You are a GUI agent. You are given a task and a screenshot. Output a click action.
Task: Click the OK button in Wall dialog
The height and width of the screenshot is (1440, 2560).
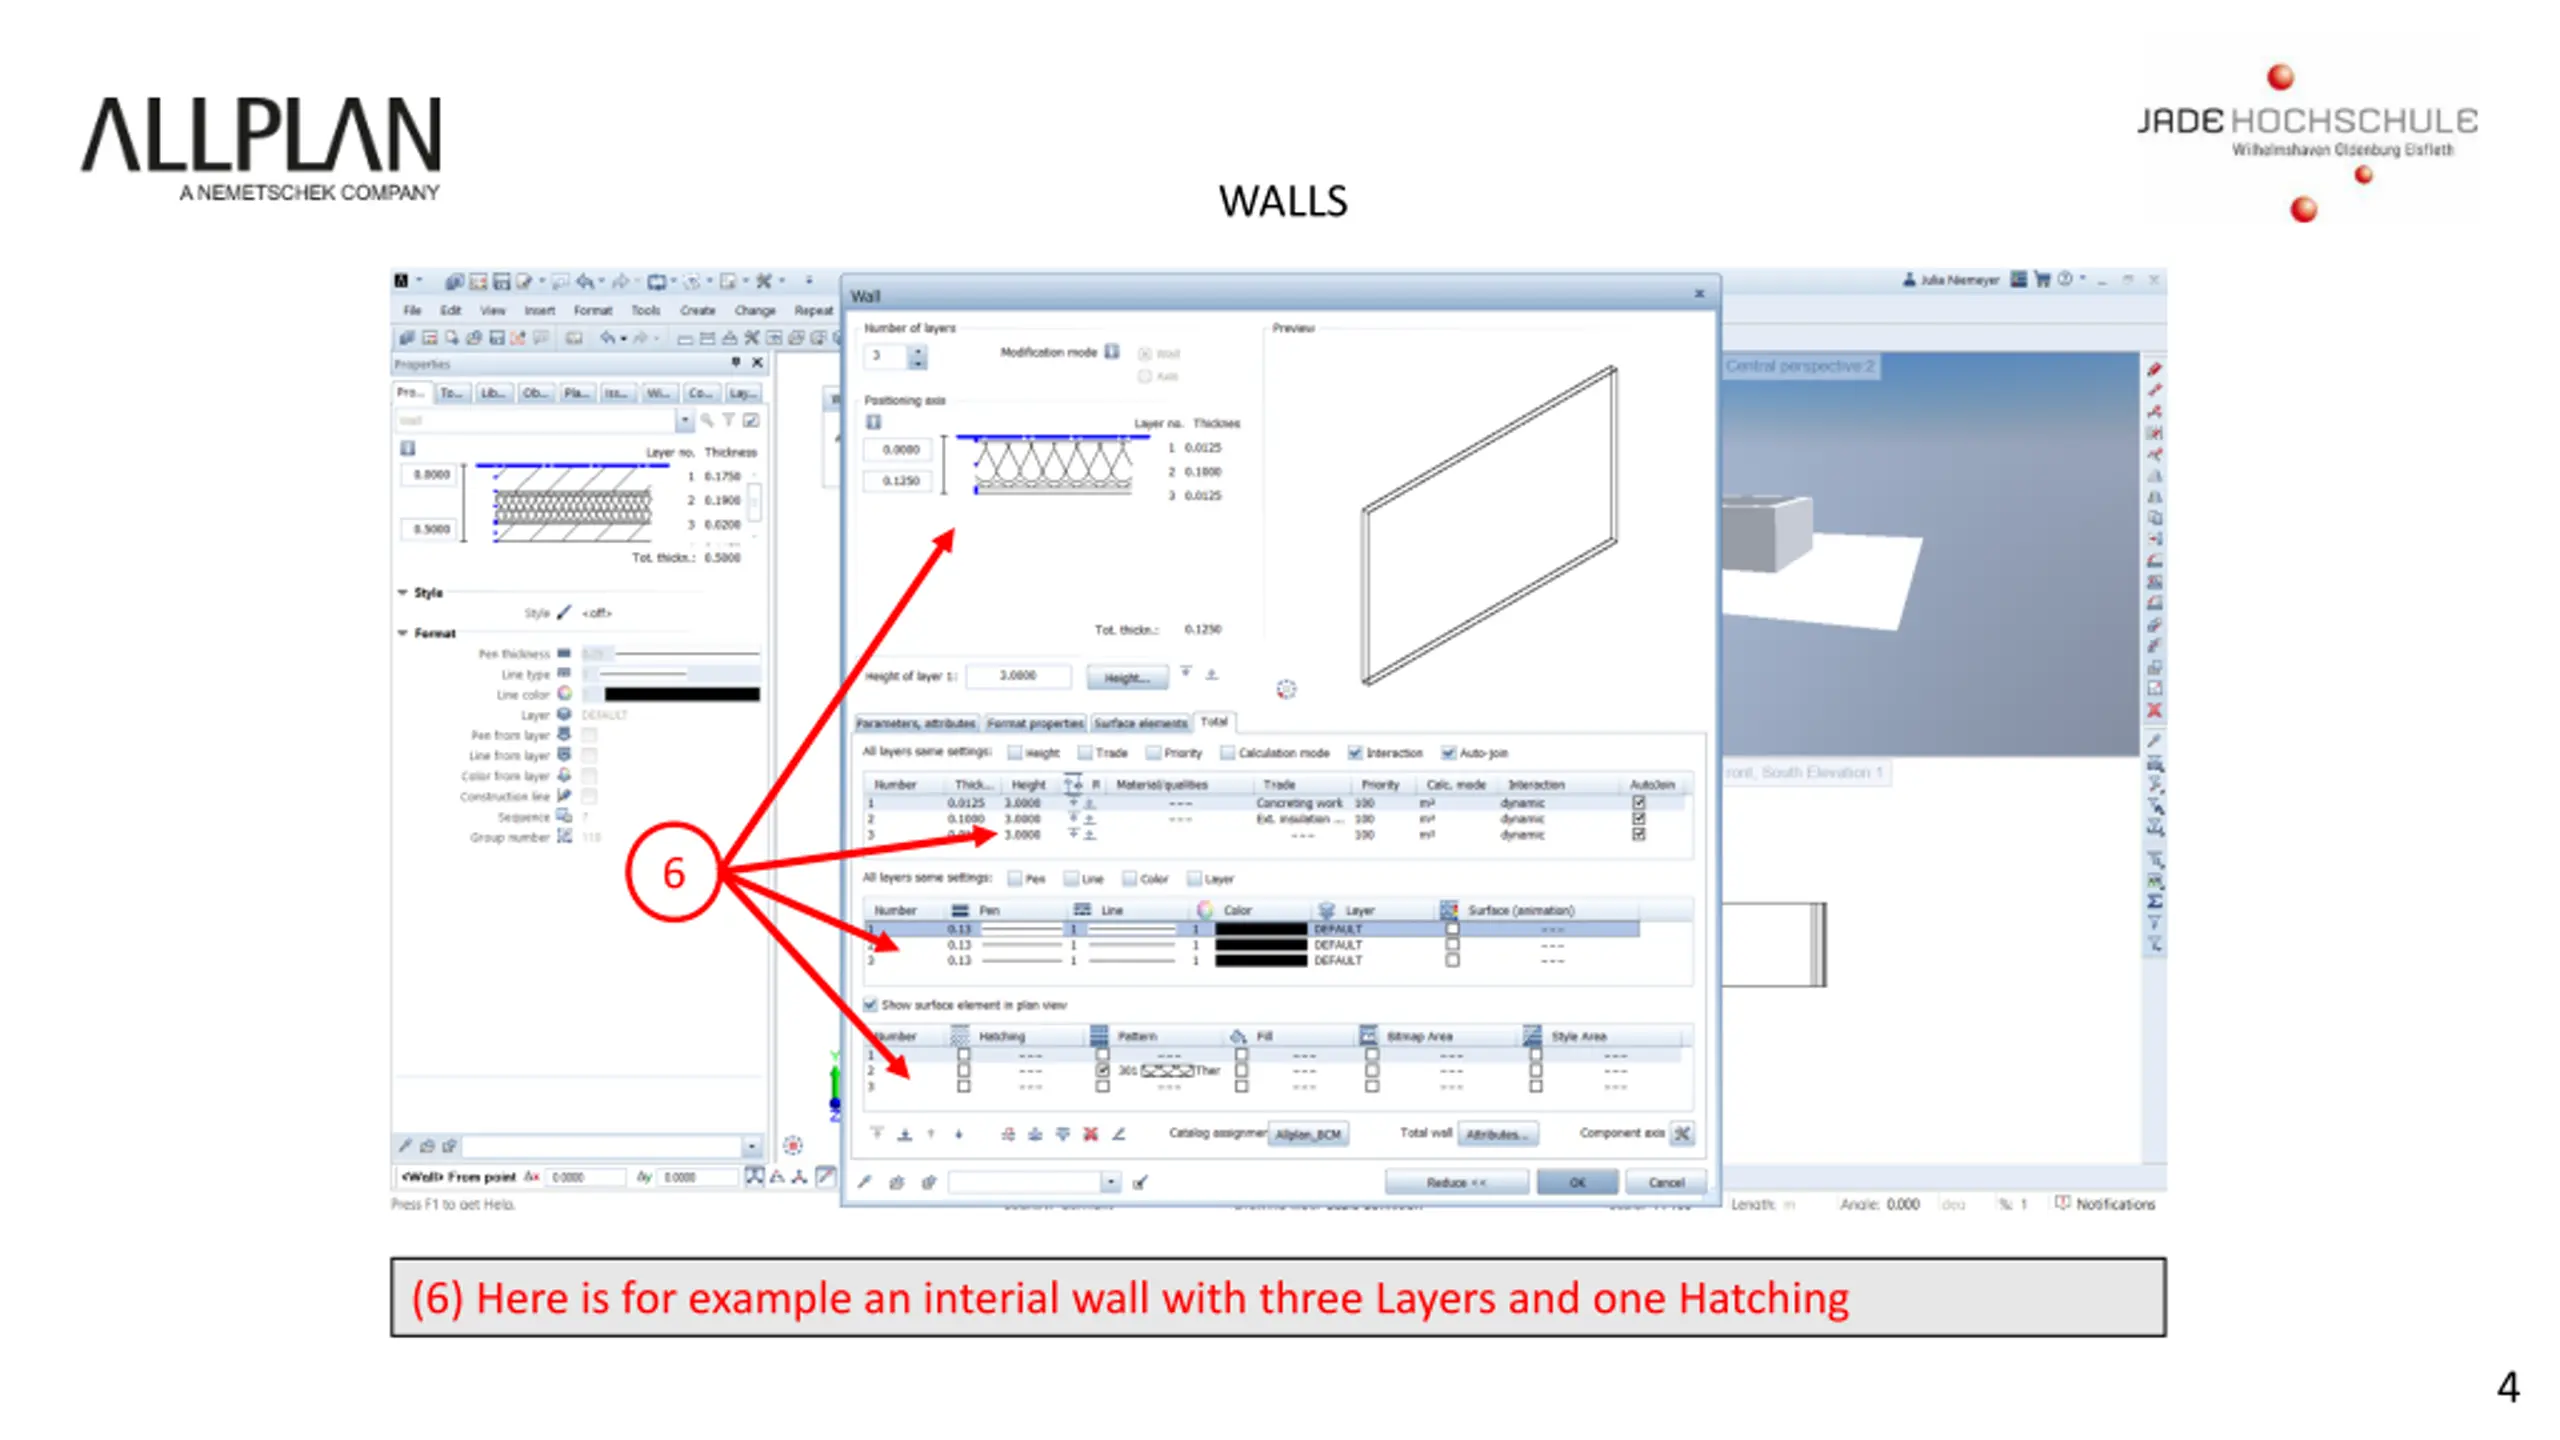click(1577, 1182)
